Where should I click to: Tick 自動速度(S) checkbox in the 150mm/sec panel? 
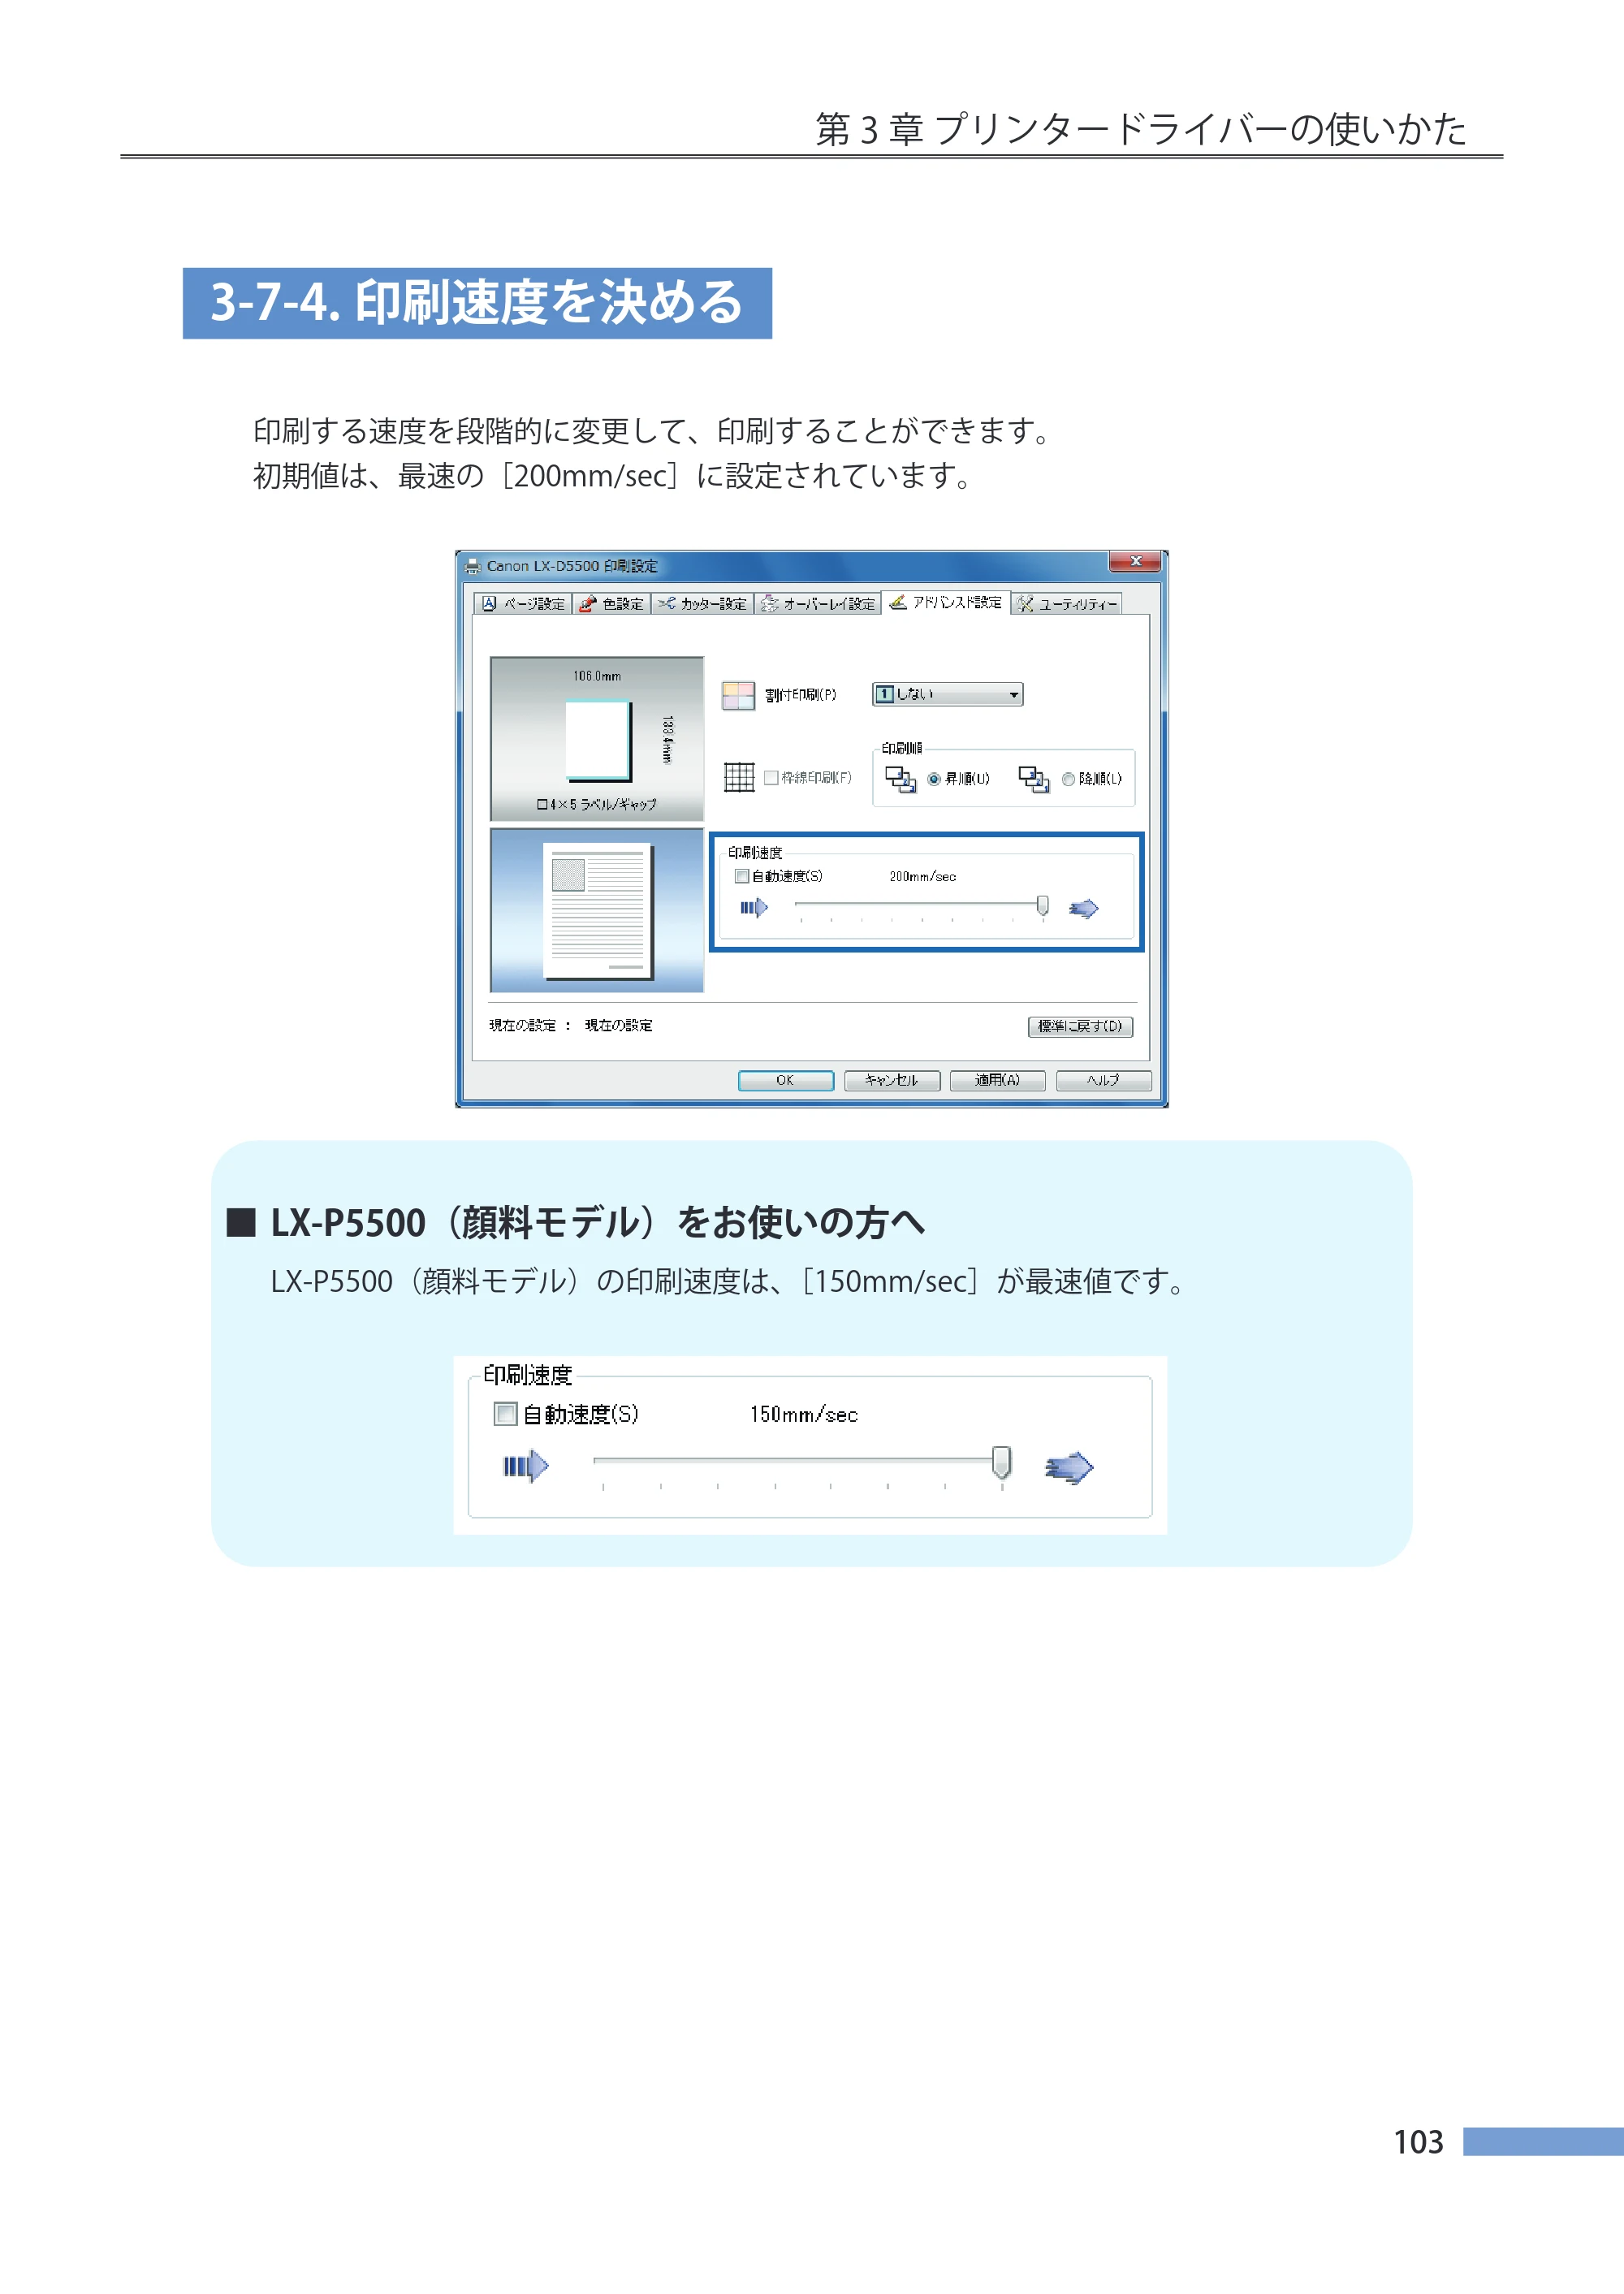click(506, 1413)
